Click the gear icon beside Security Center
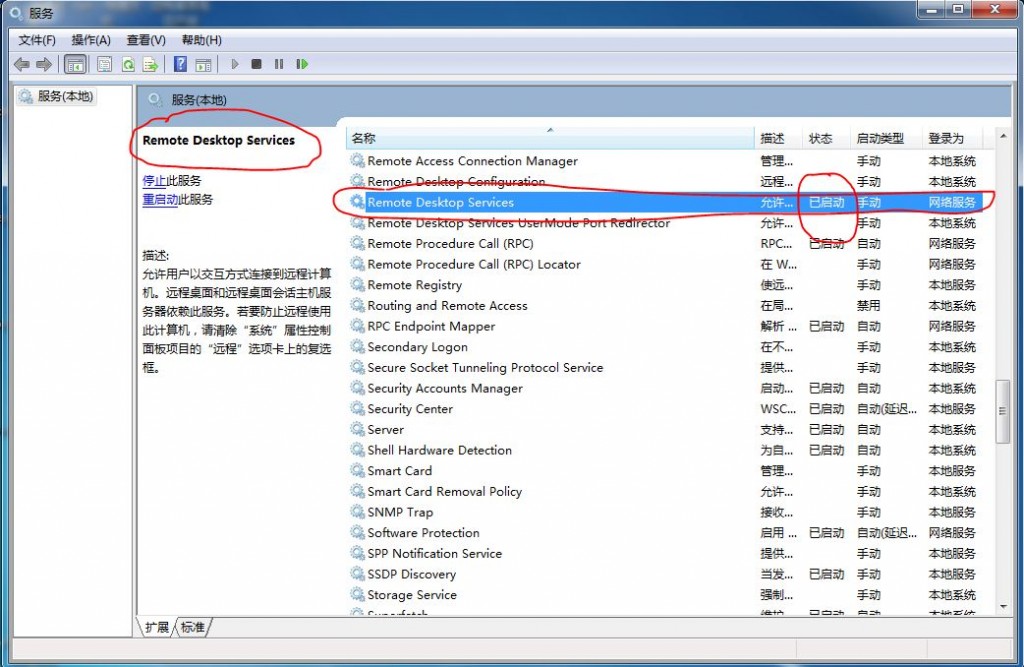This screenshot has height=667, width=1024. tap(357, 408)
